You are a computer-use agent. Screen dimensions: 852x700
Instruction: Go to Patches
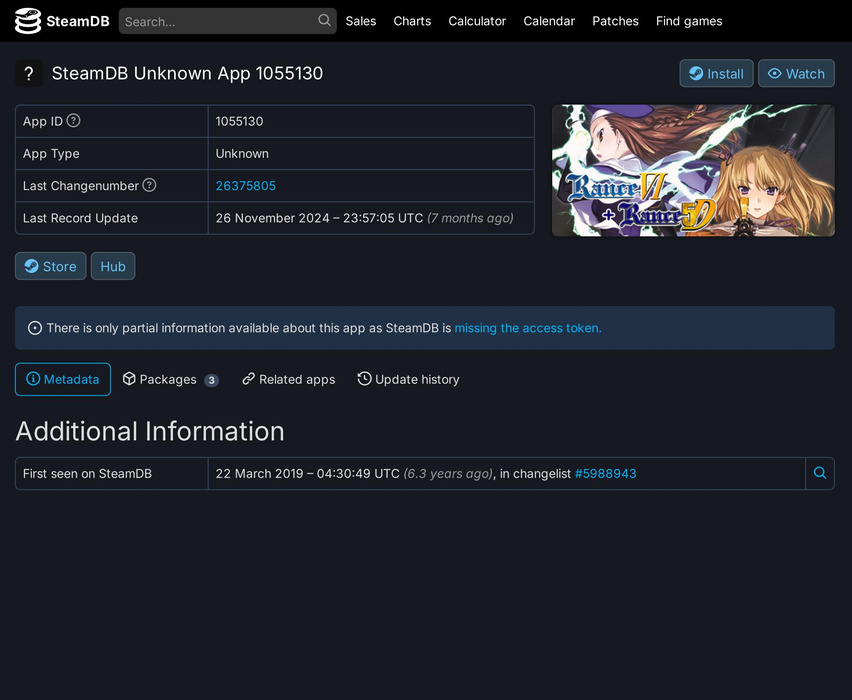615,21
